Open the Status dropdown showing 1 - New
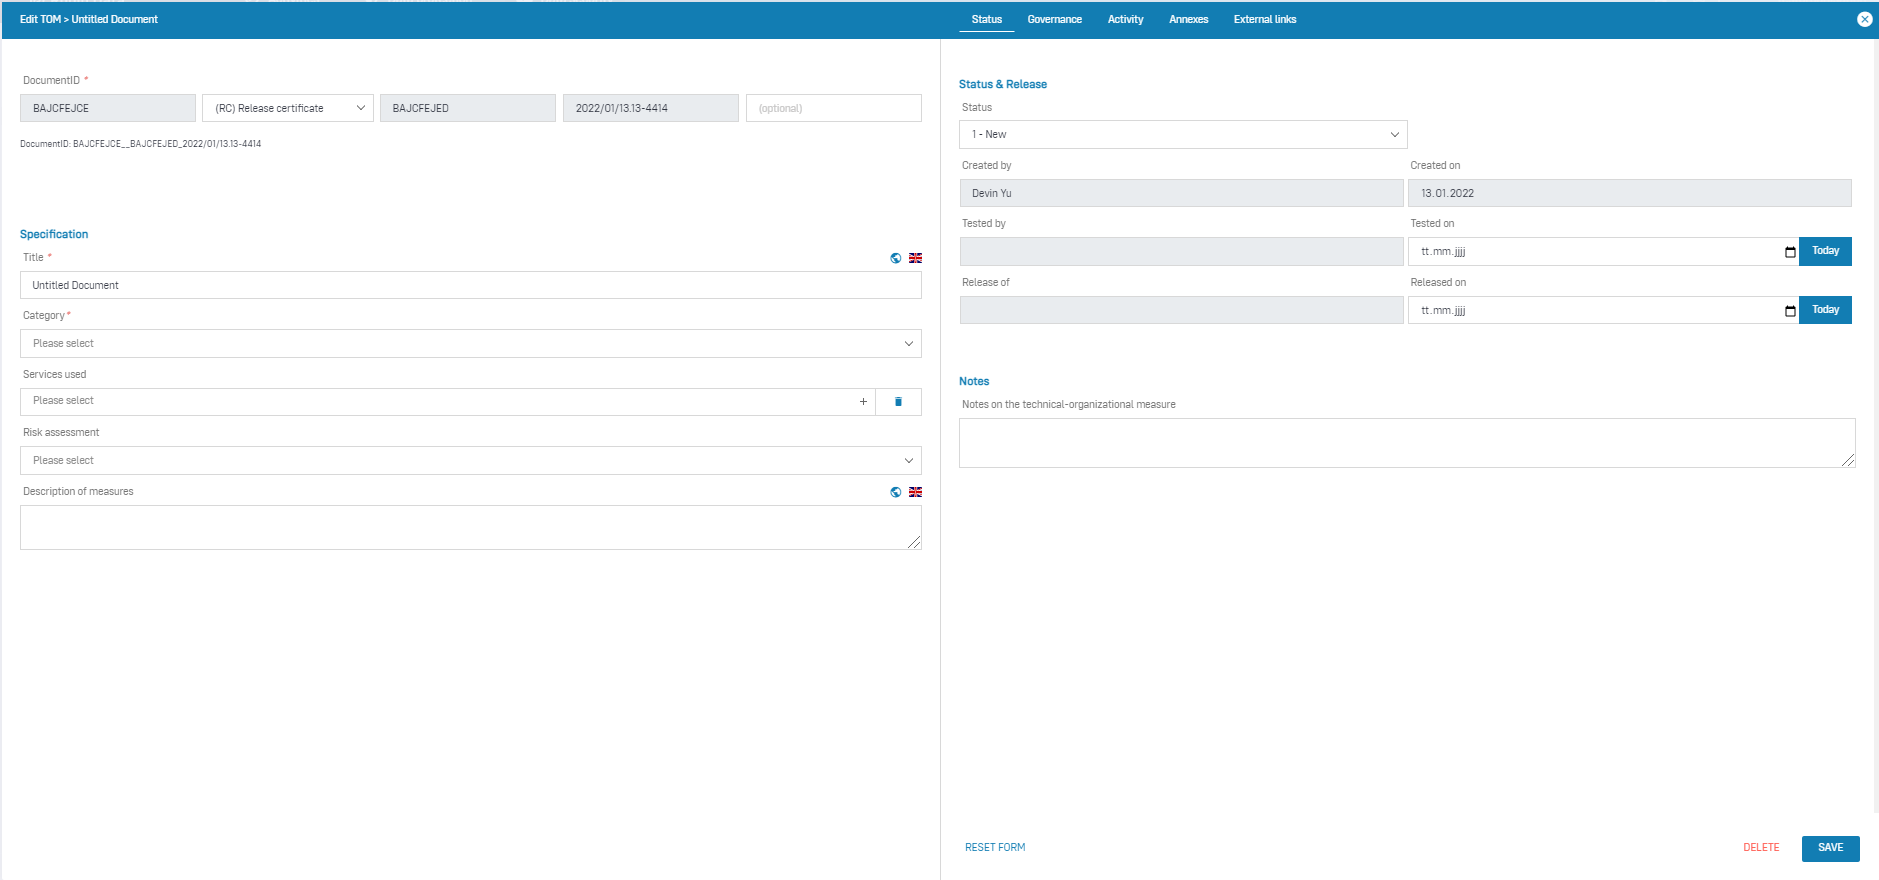 click(x=1182, y=135)
